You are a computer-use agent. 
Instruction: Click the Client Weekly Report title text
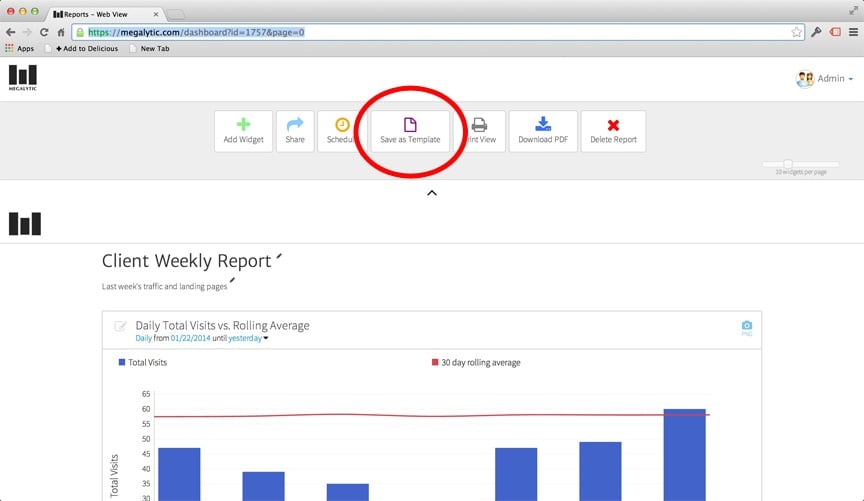(187, 261)
